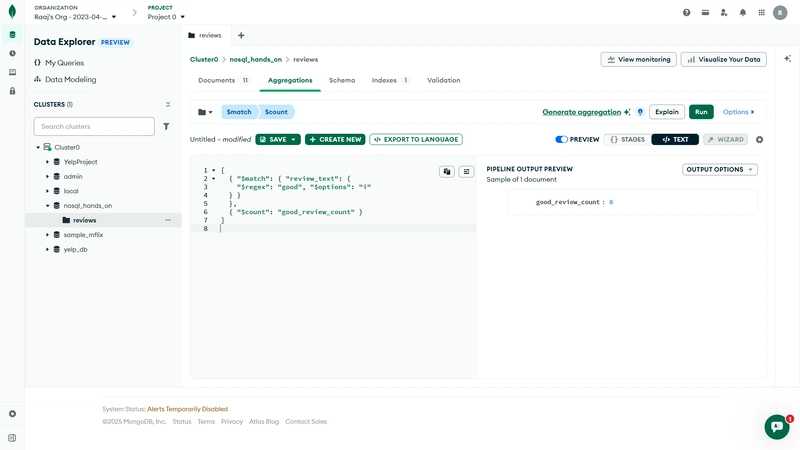
Task: Expand the admin database
Action: 47,177
